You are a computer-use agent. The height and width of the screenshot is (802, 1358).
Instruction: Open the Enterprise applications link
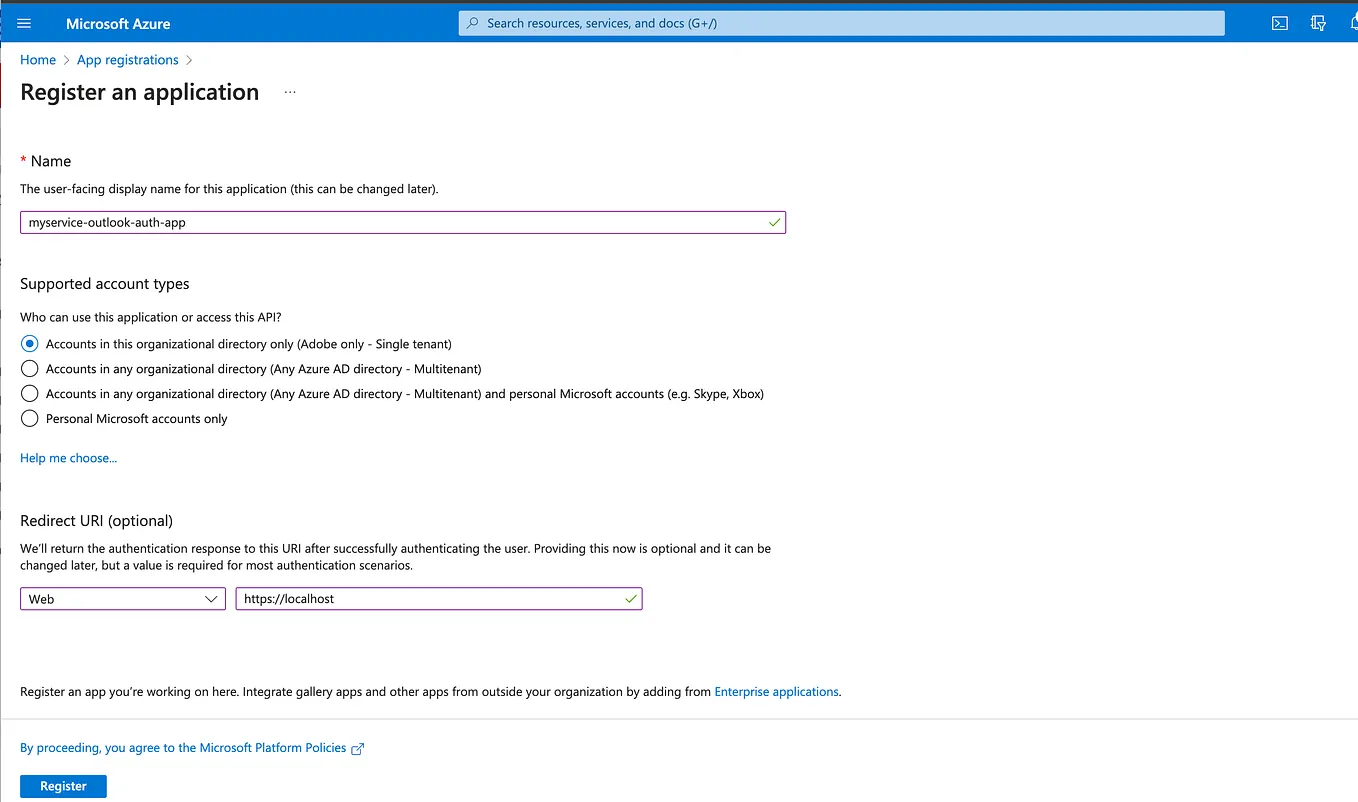776,691
